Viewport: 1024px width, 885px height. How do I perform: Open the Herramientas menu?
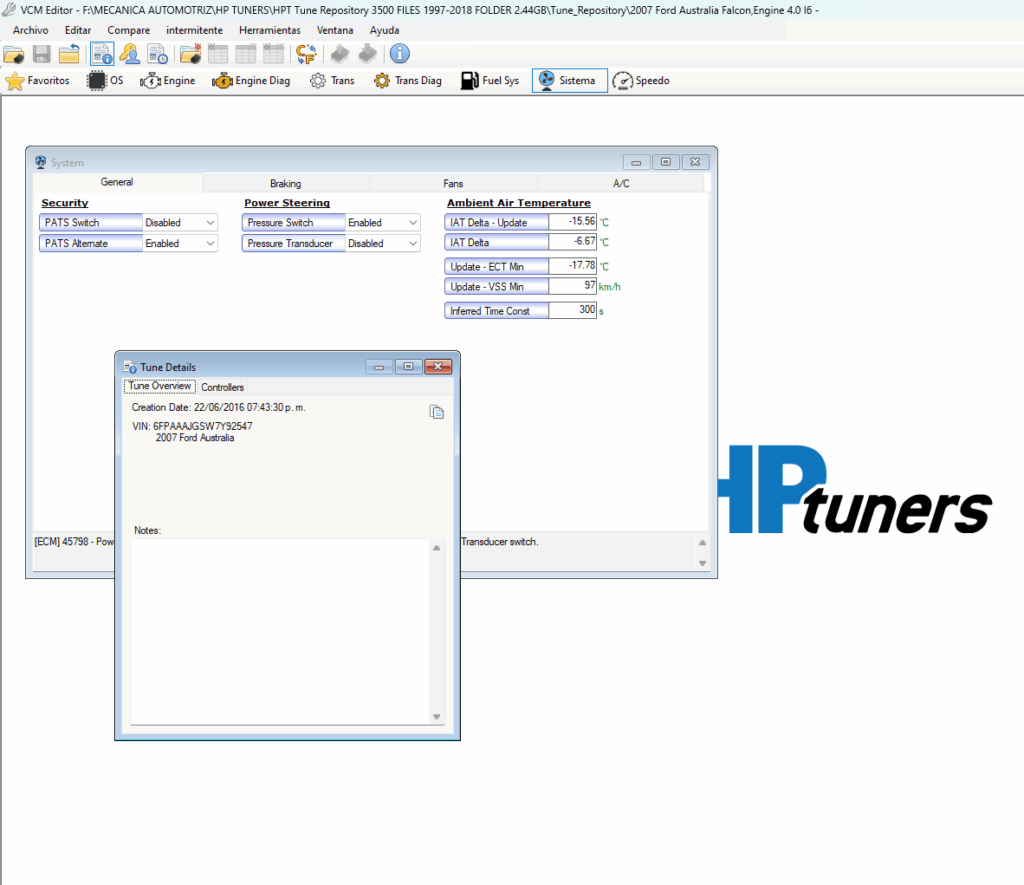270,30
